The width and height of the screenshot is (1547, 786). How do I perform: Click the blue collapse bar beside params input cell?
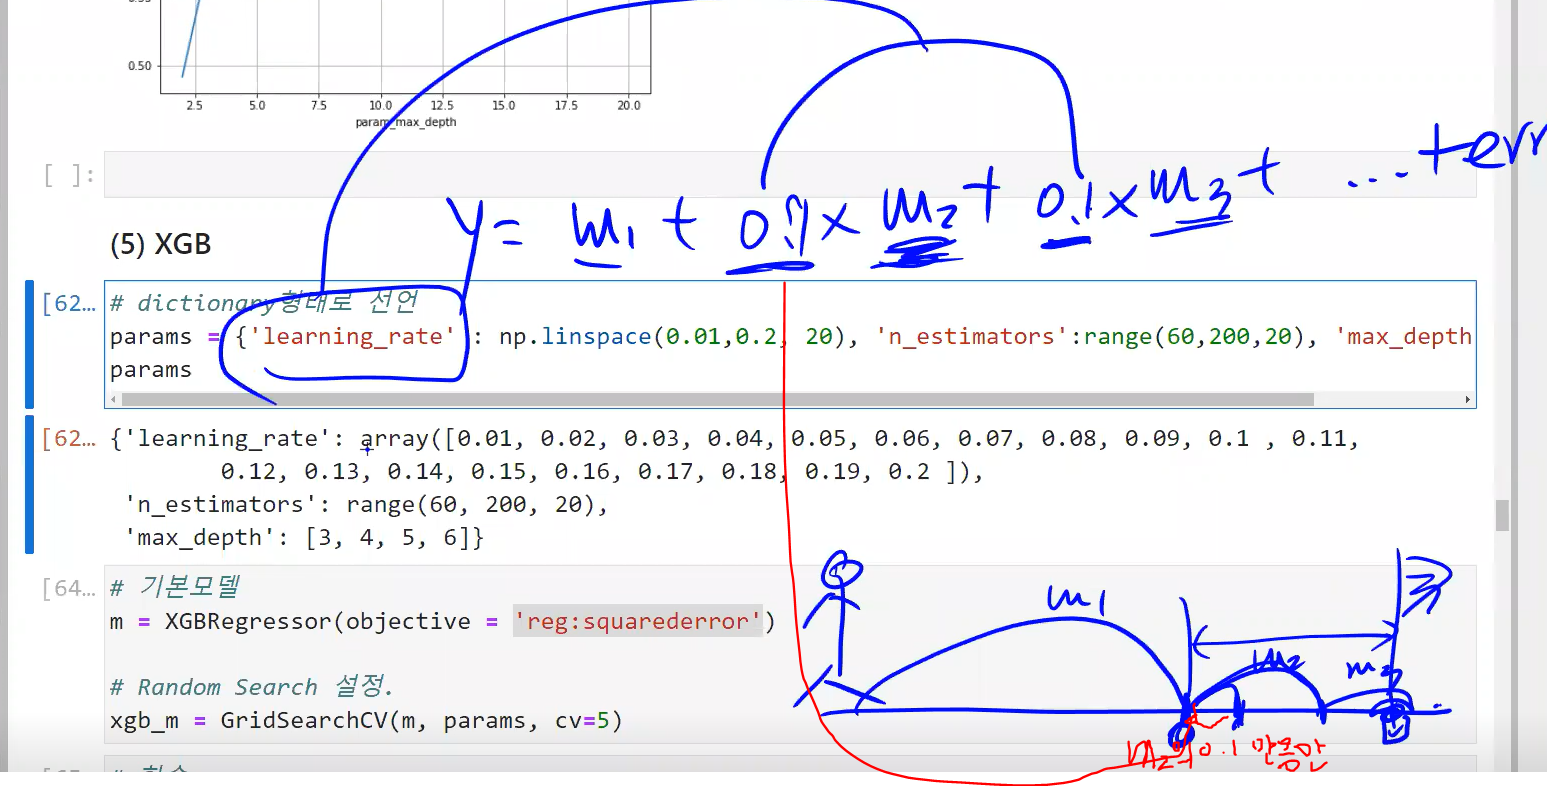[30, 344]
